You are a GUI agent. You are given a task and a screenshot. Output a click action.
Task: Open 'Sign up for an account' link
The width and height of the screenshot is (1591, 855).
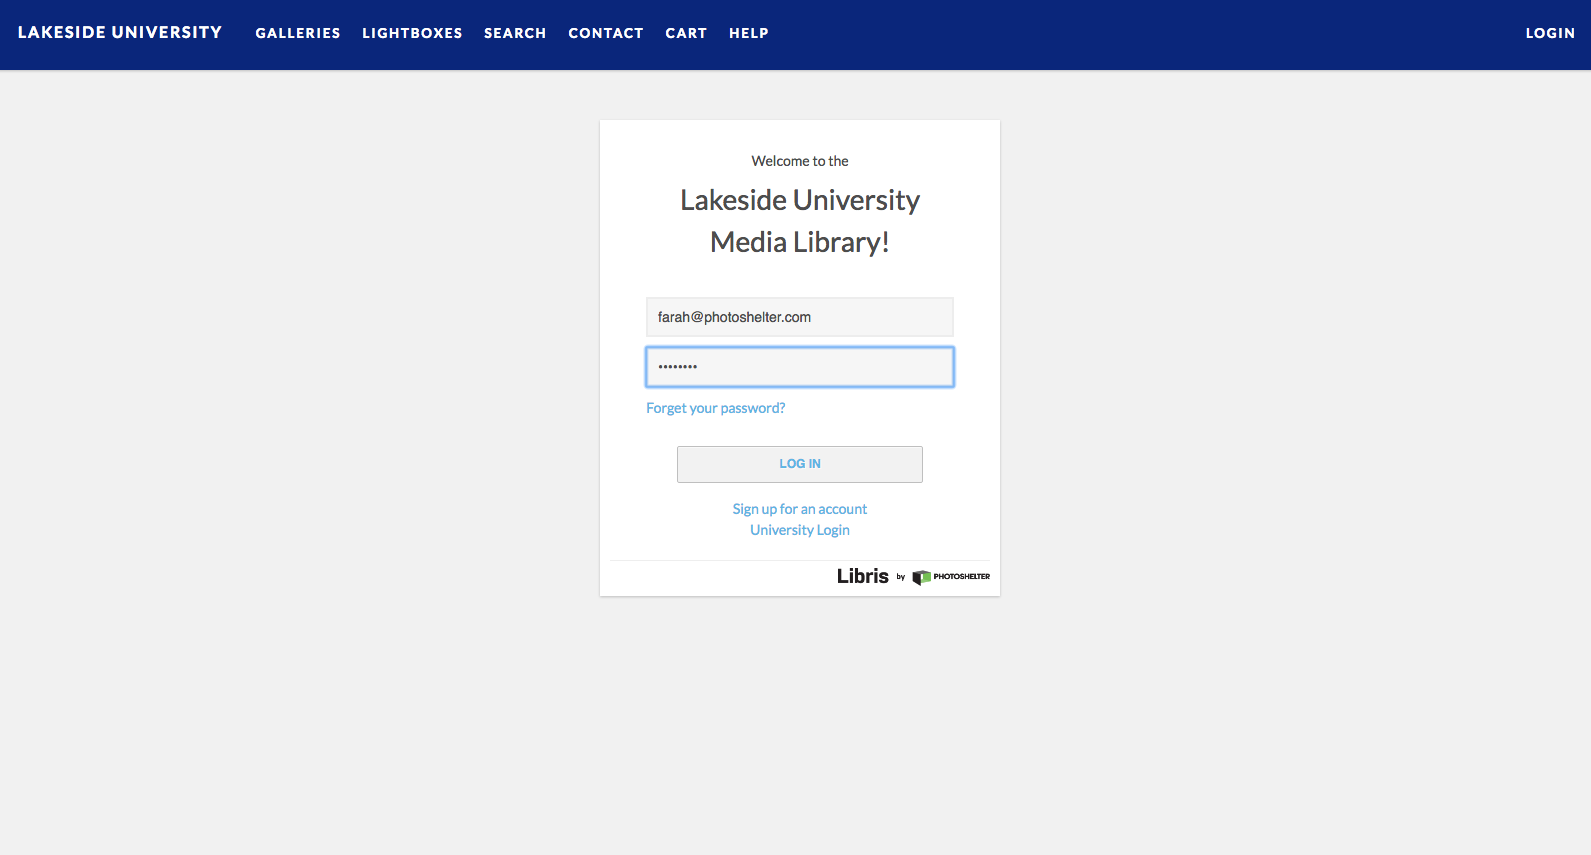(x=799, y=509)
